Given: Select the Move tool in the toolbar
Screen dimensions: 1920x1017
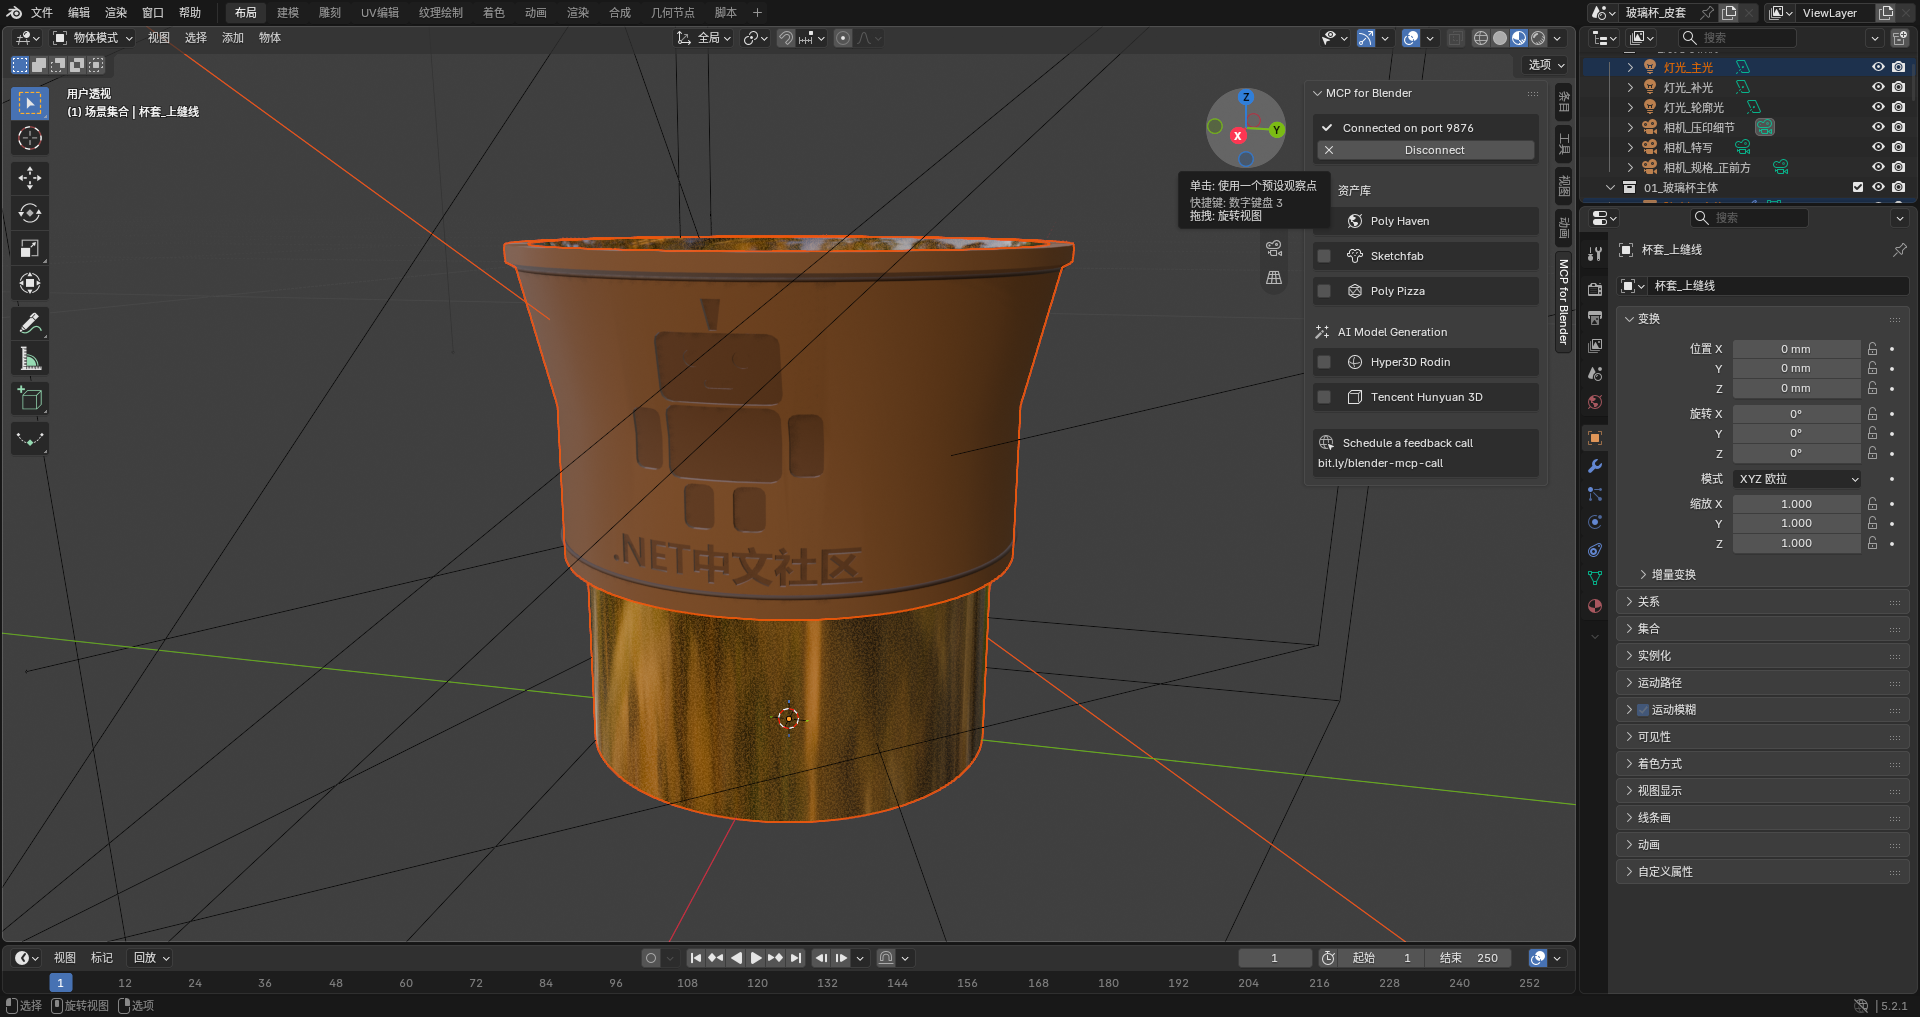Looking at the screenshot, I should click(30, 178).
